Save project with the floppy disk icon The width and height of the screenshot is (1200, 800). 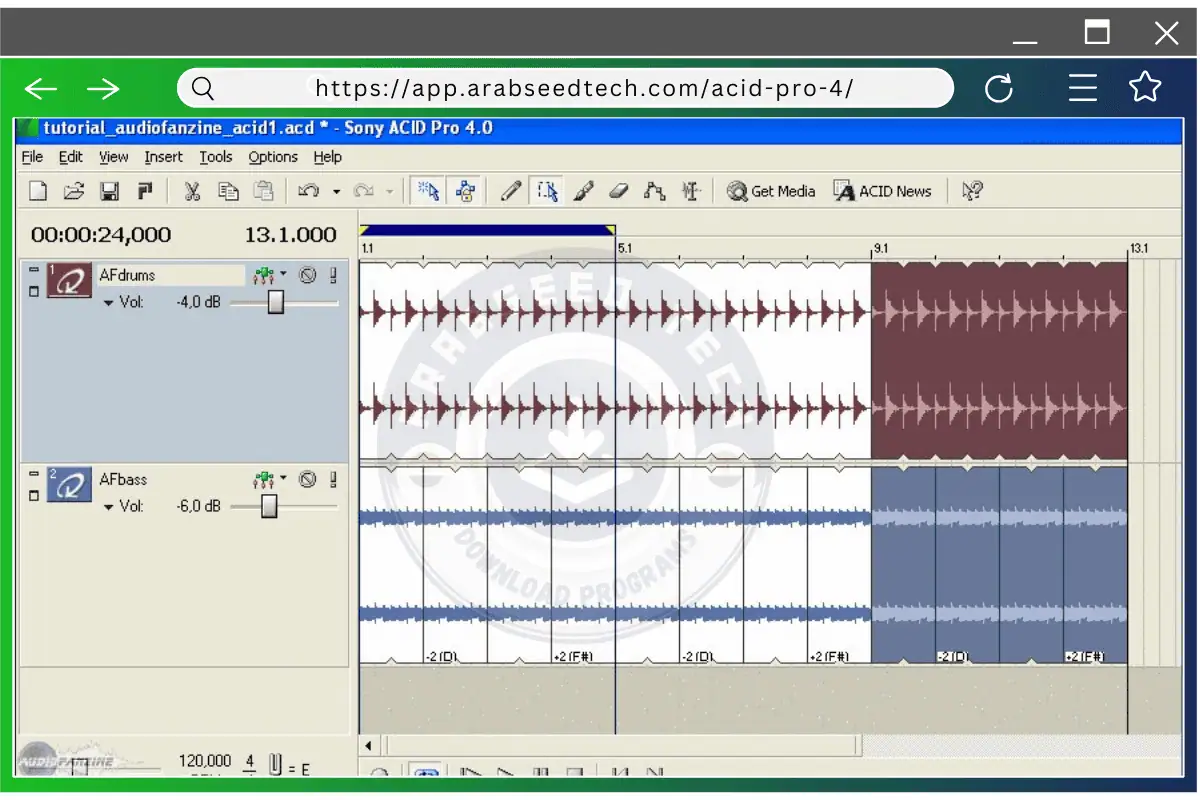(x=109, y=191)
